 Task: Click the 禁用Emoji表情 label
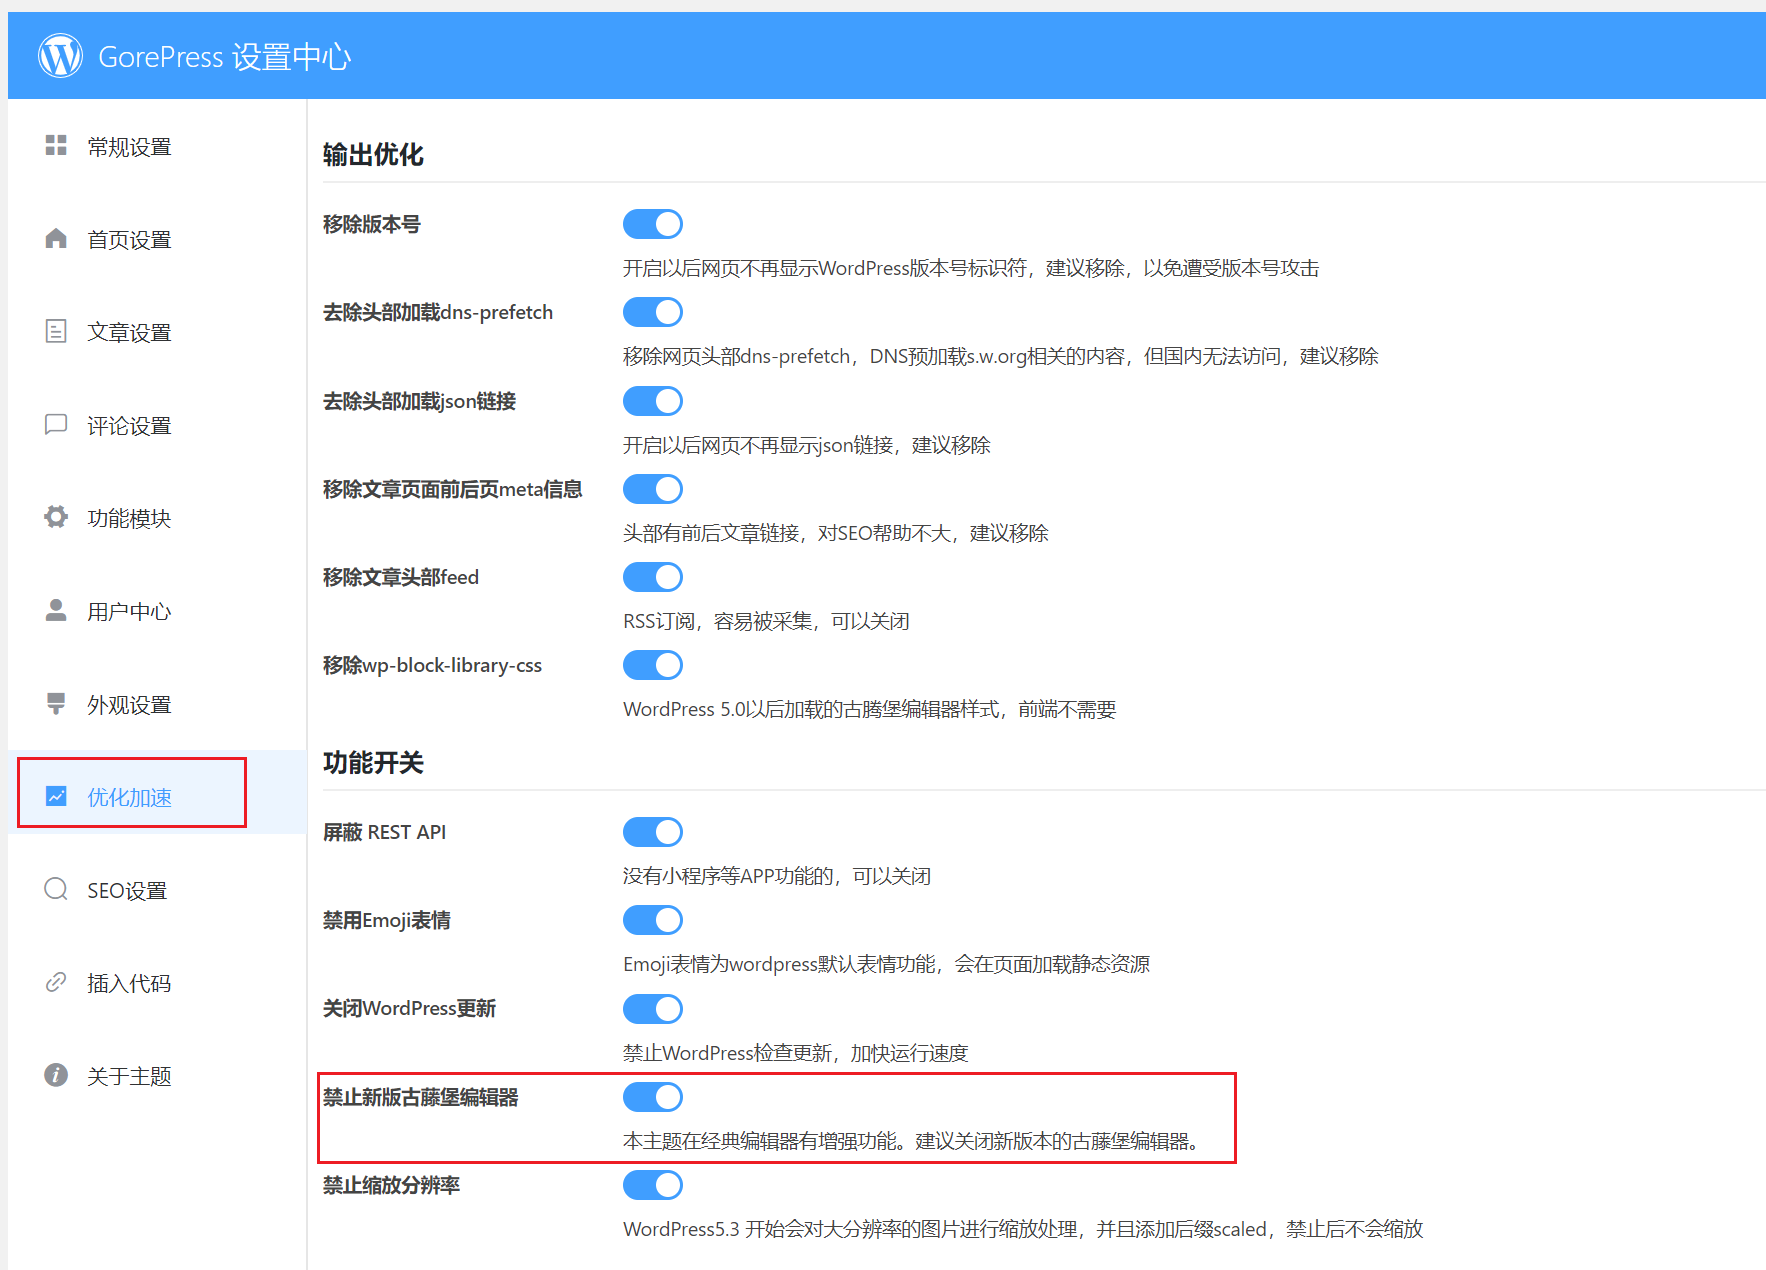point(386,920)
